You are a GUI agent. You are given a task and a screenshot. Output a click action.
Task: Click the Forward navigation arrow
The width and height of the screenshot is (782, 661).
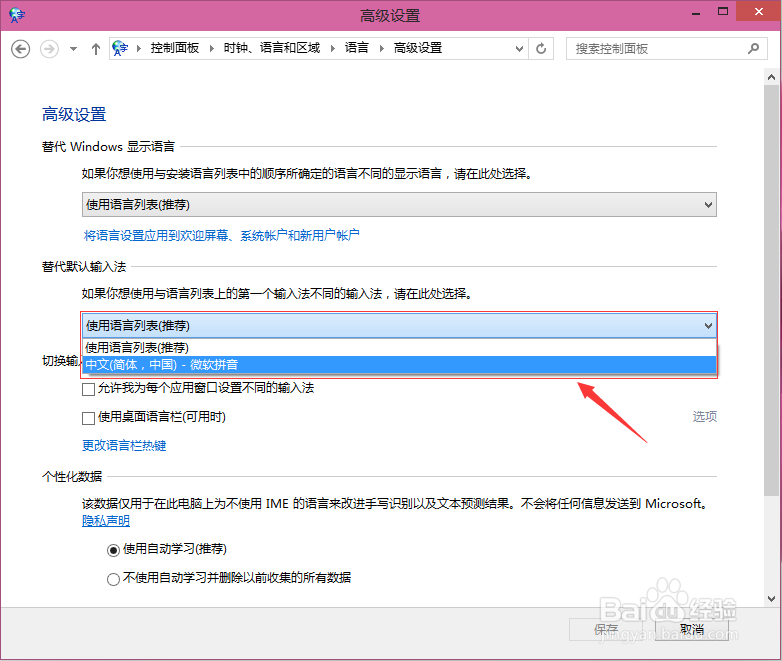(49, 49)
